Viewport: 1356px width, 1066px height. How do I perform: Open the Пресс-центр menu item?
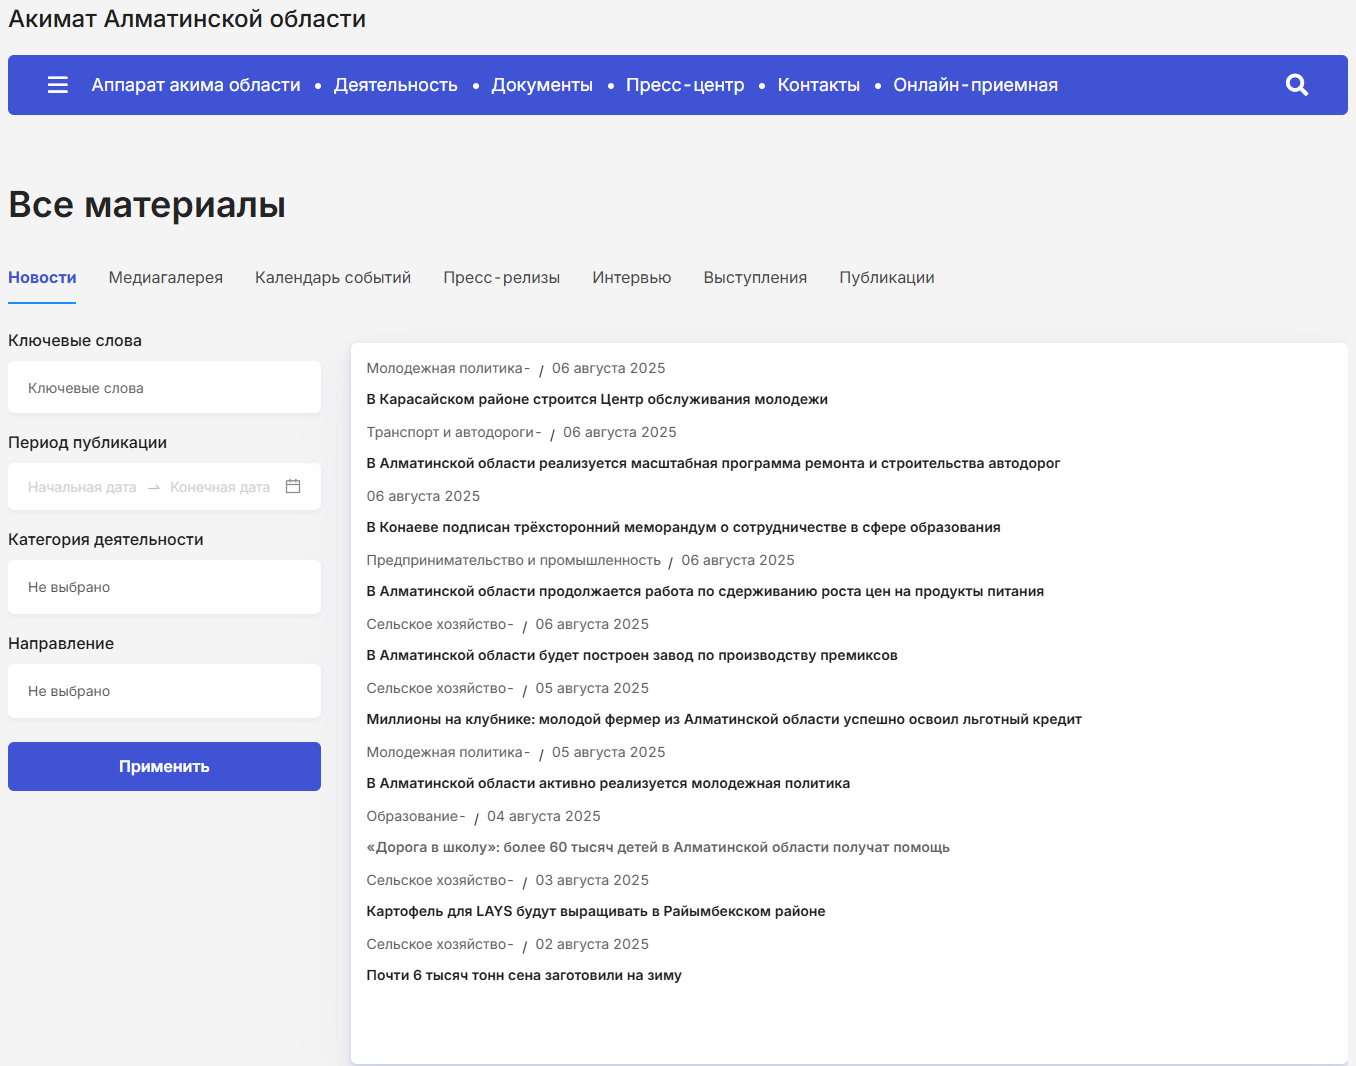pos(685,85)
